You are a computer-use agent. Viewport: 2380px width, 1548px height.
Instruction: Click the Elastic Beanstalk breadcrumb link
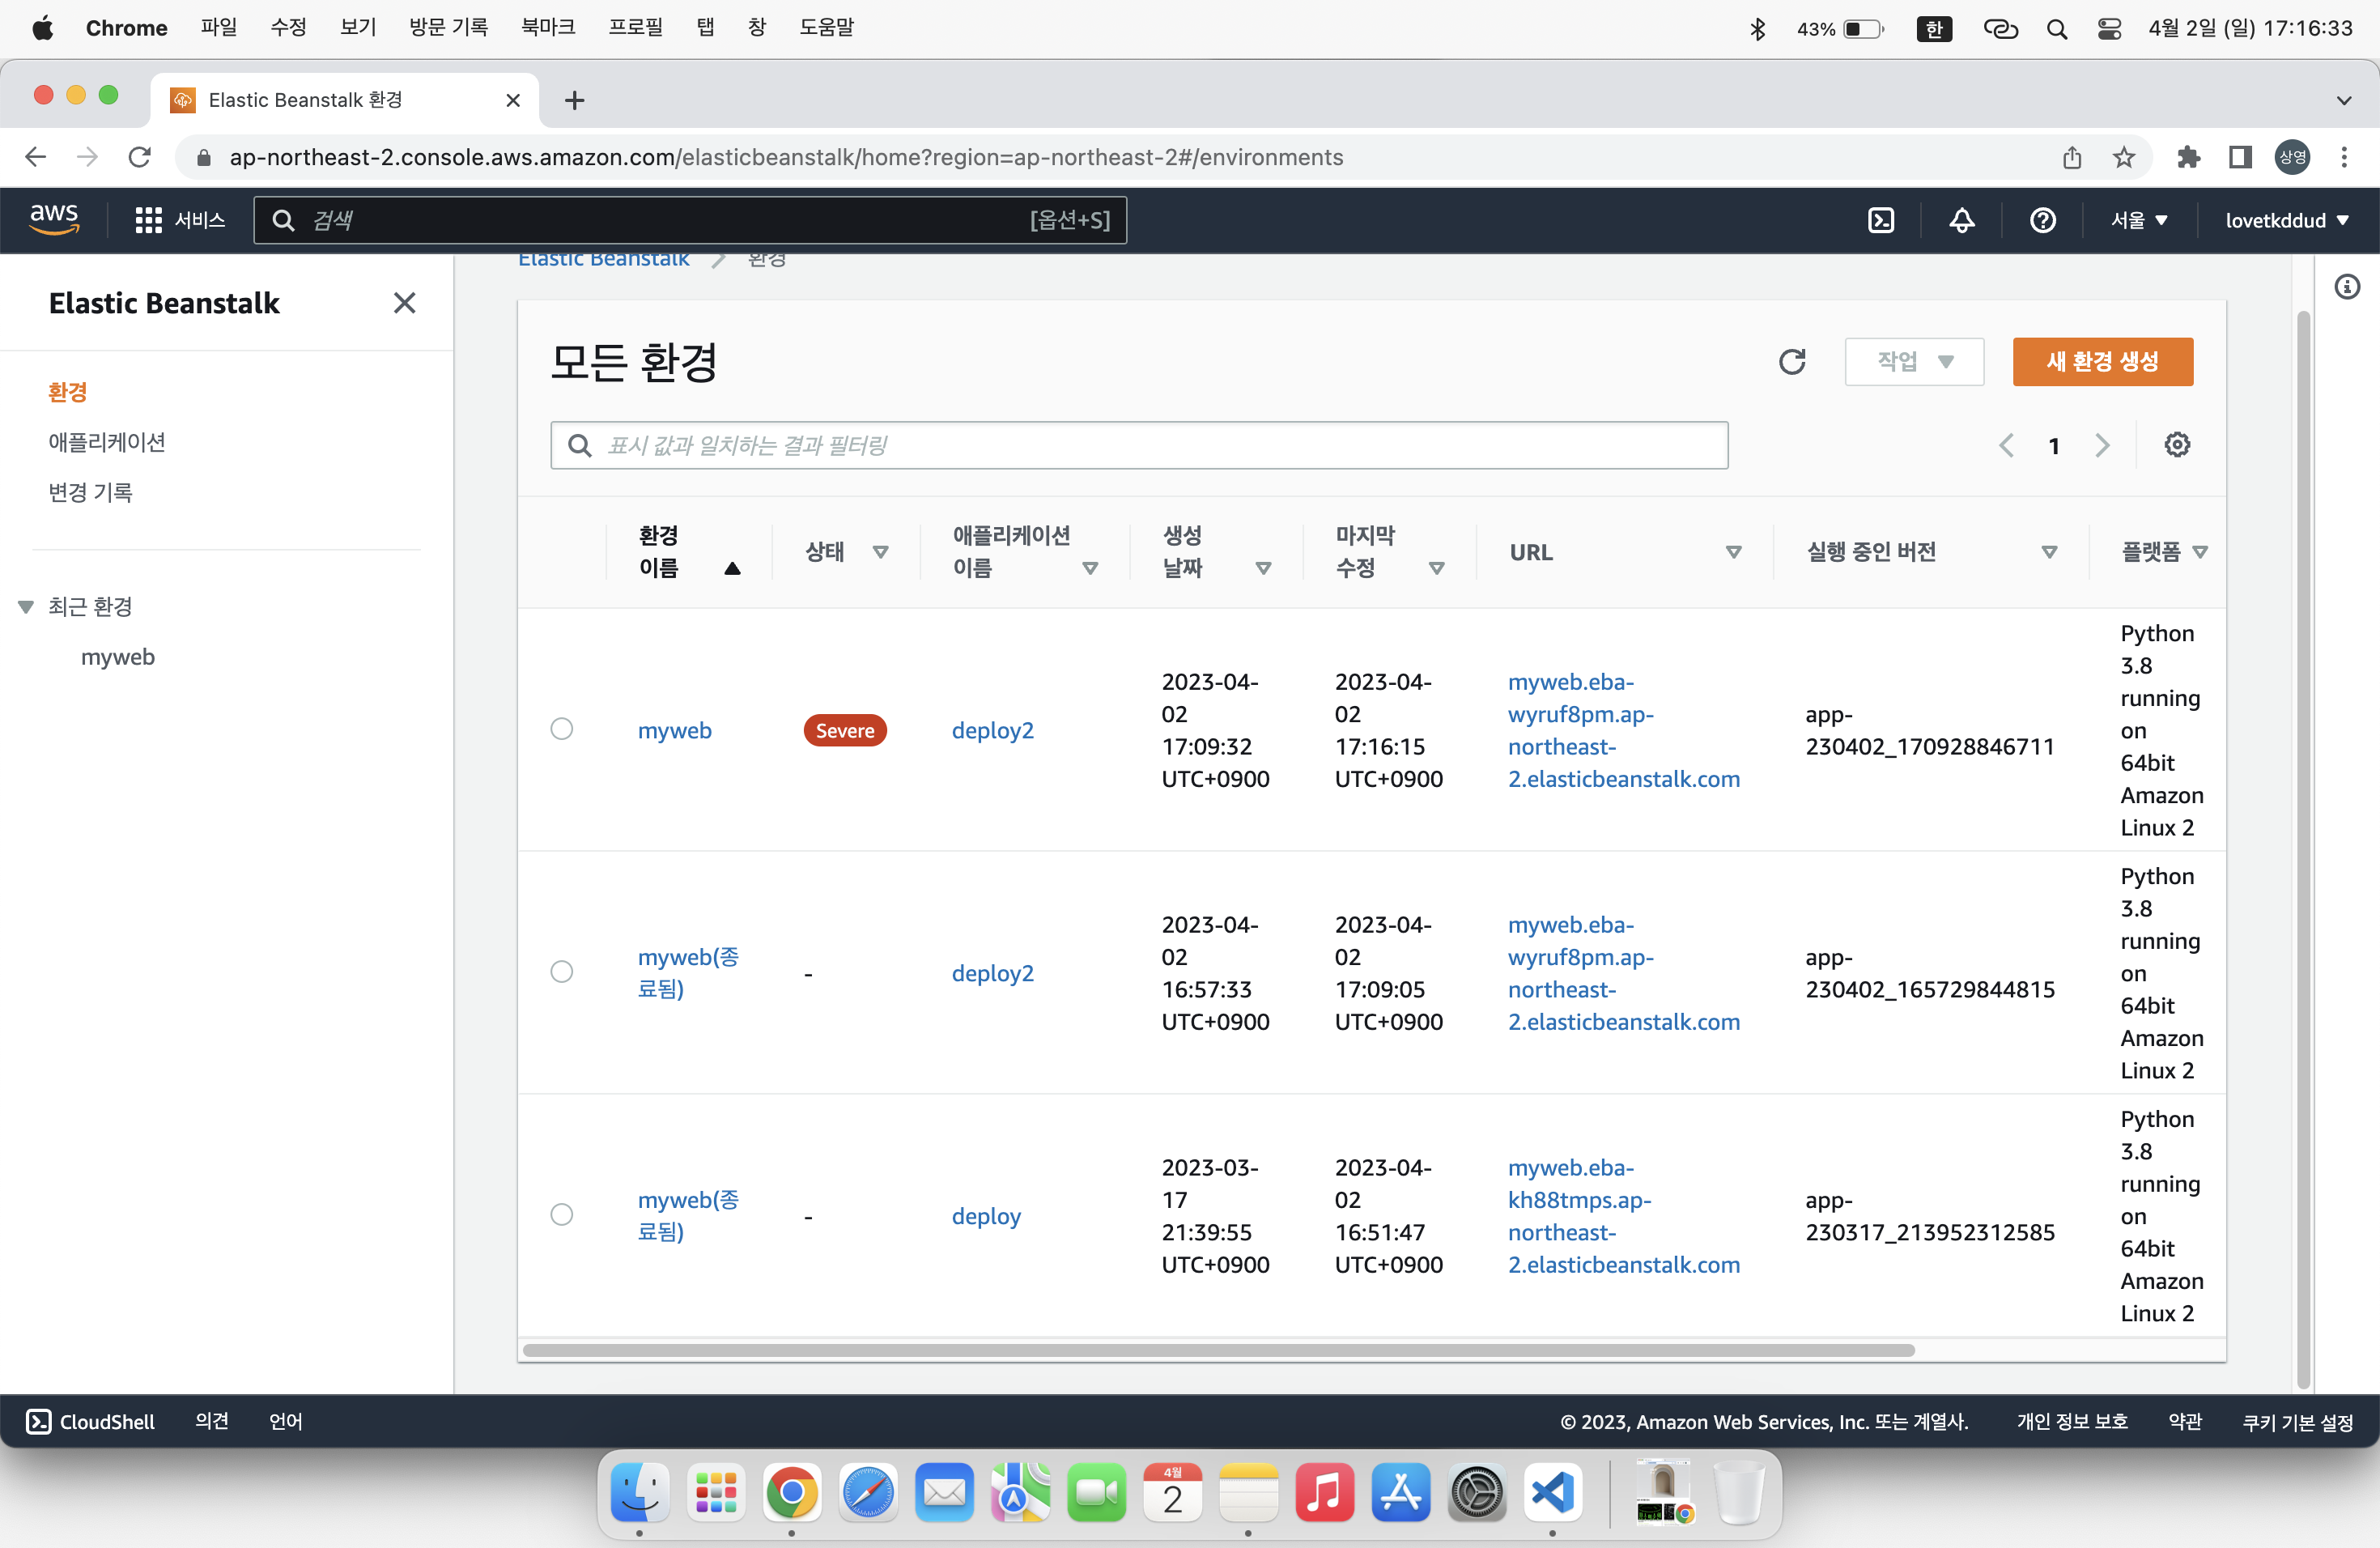coord(603,260)
